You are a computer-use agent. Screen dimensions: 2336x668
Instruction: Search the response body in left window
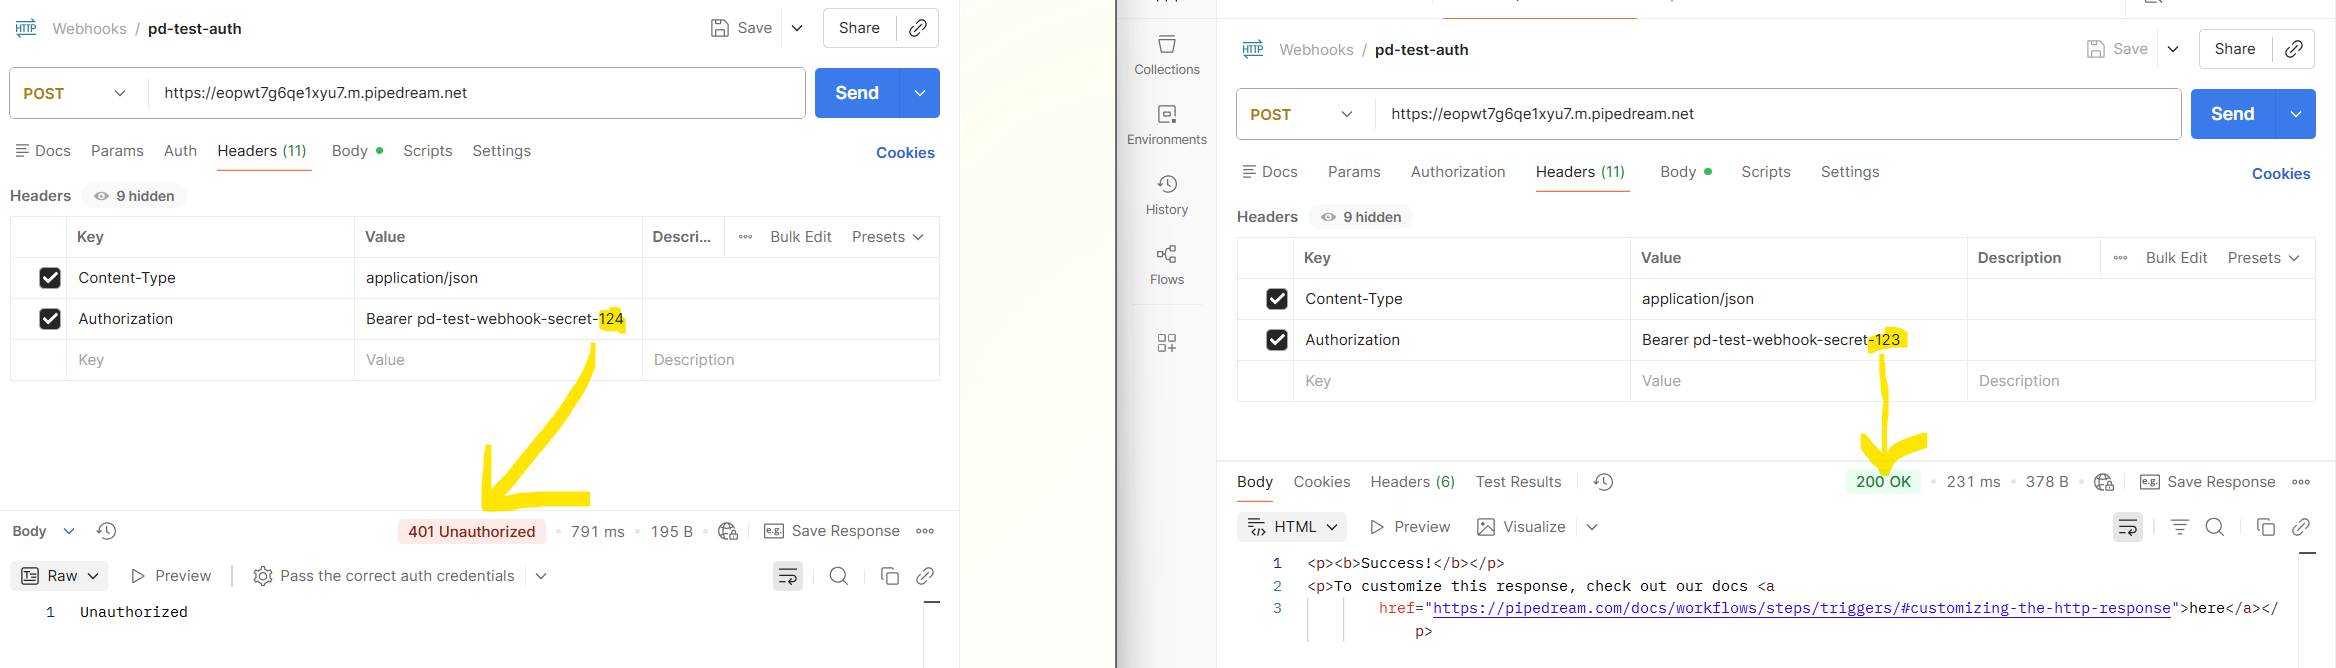(x=839, y=576)
